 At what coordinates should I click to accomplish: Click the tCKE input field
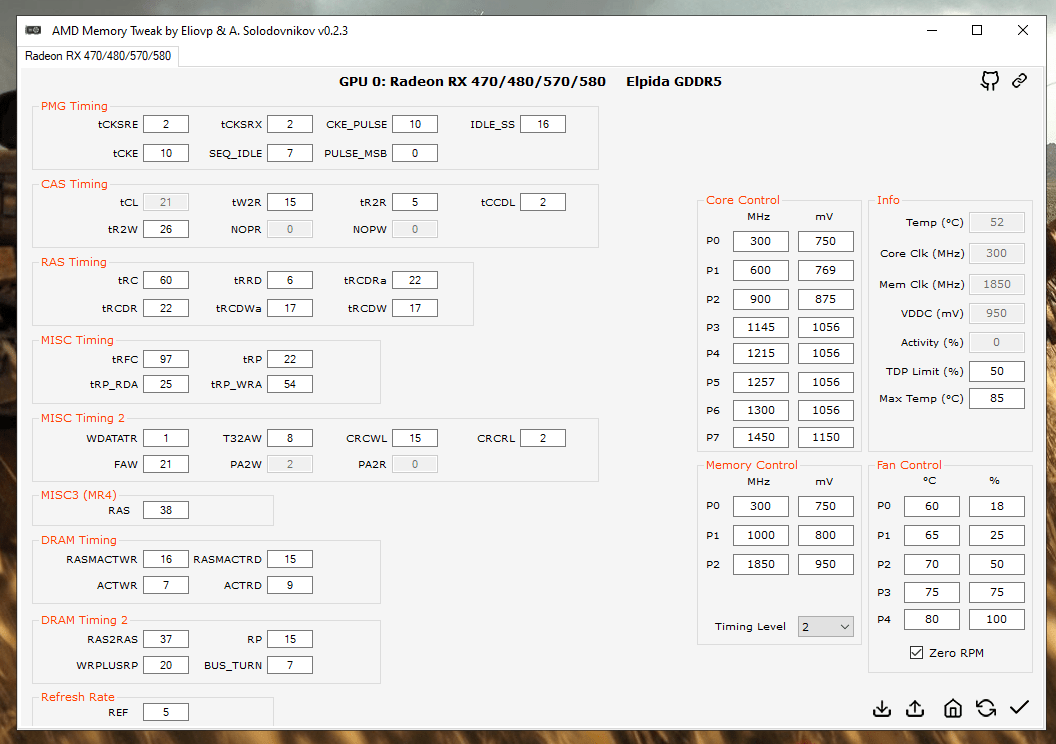tap(166, 154)
